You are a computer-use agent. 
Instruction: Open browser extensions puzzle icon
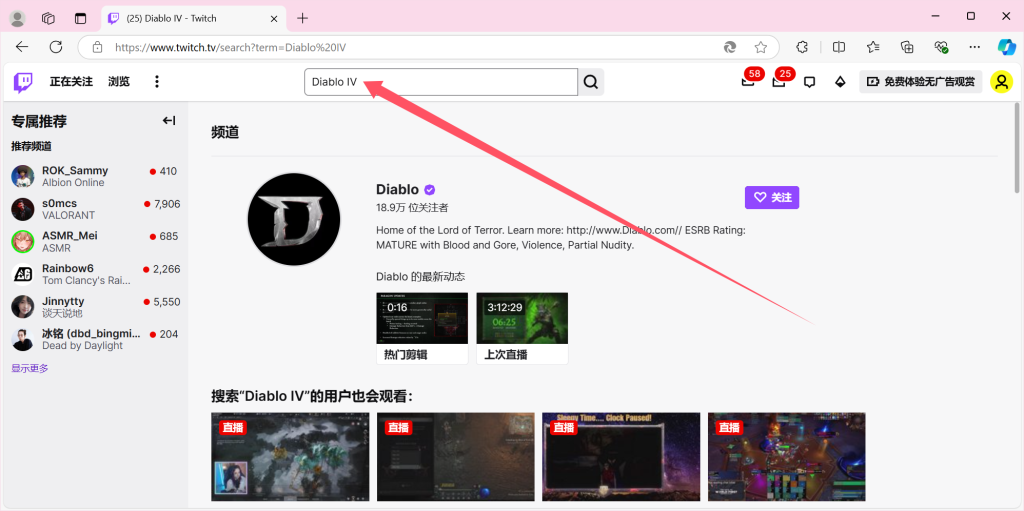pos(803,47)
